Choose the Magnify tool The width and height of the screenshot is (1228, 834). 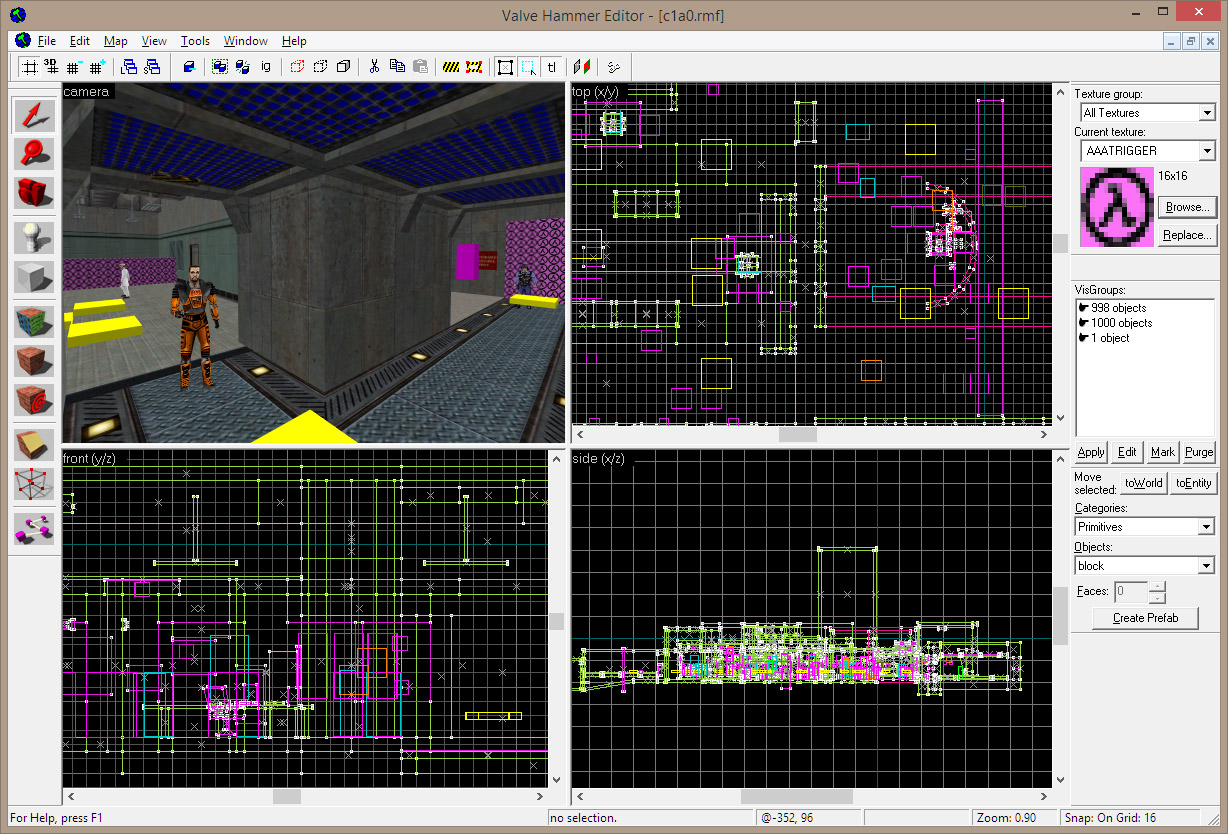[x=34, y=153]
